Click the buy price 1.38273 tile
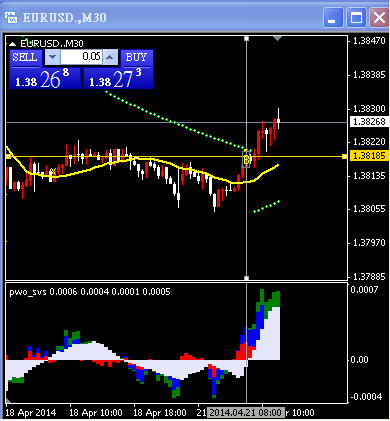Viewport: 390px width, 421px height. tap(118, 78)
